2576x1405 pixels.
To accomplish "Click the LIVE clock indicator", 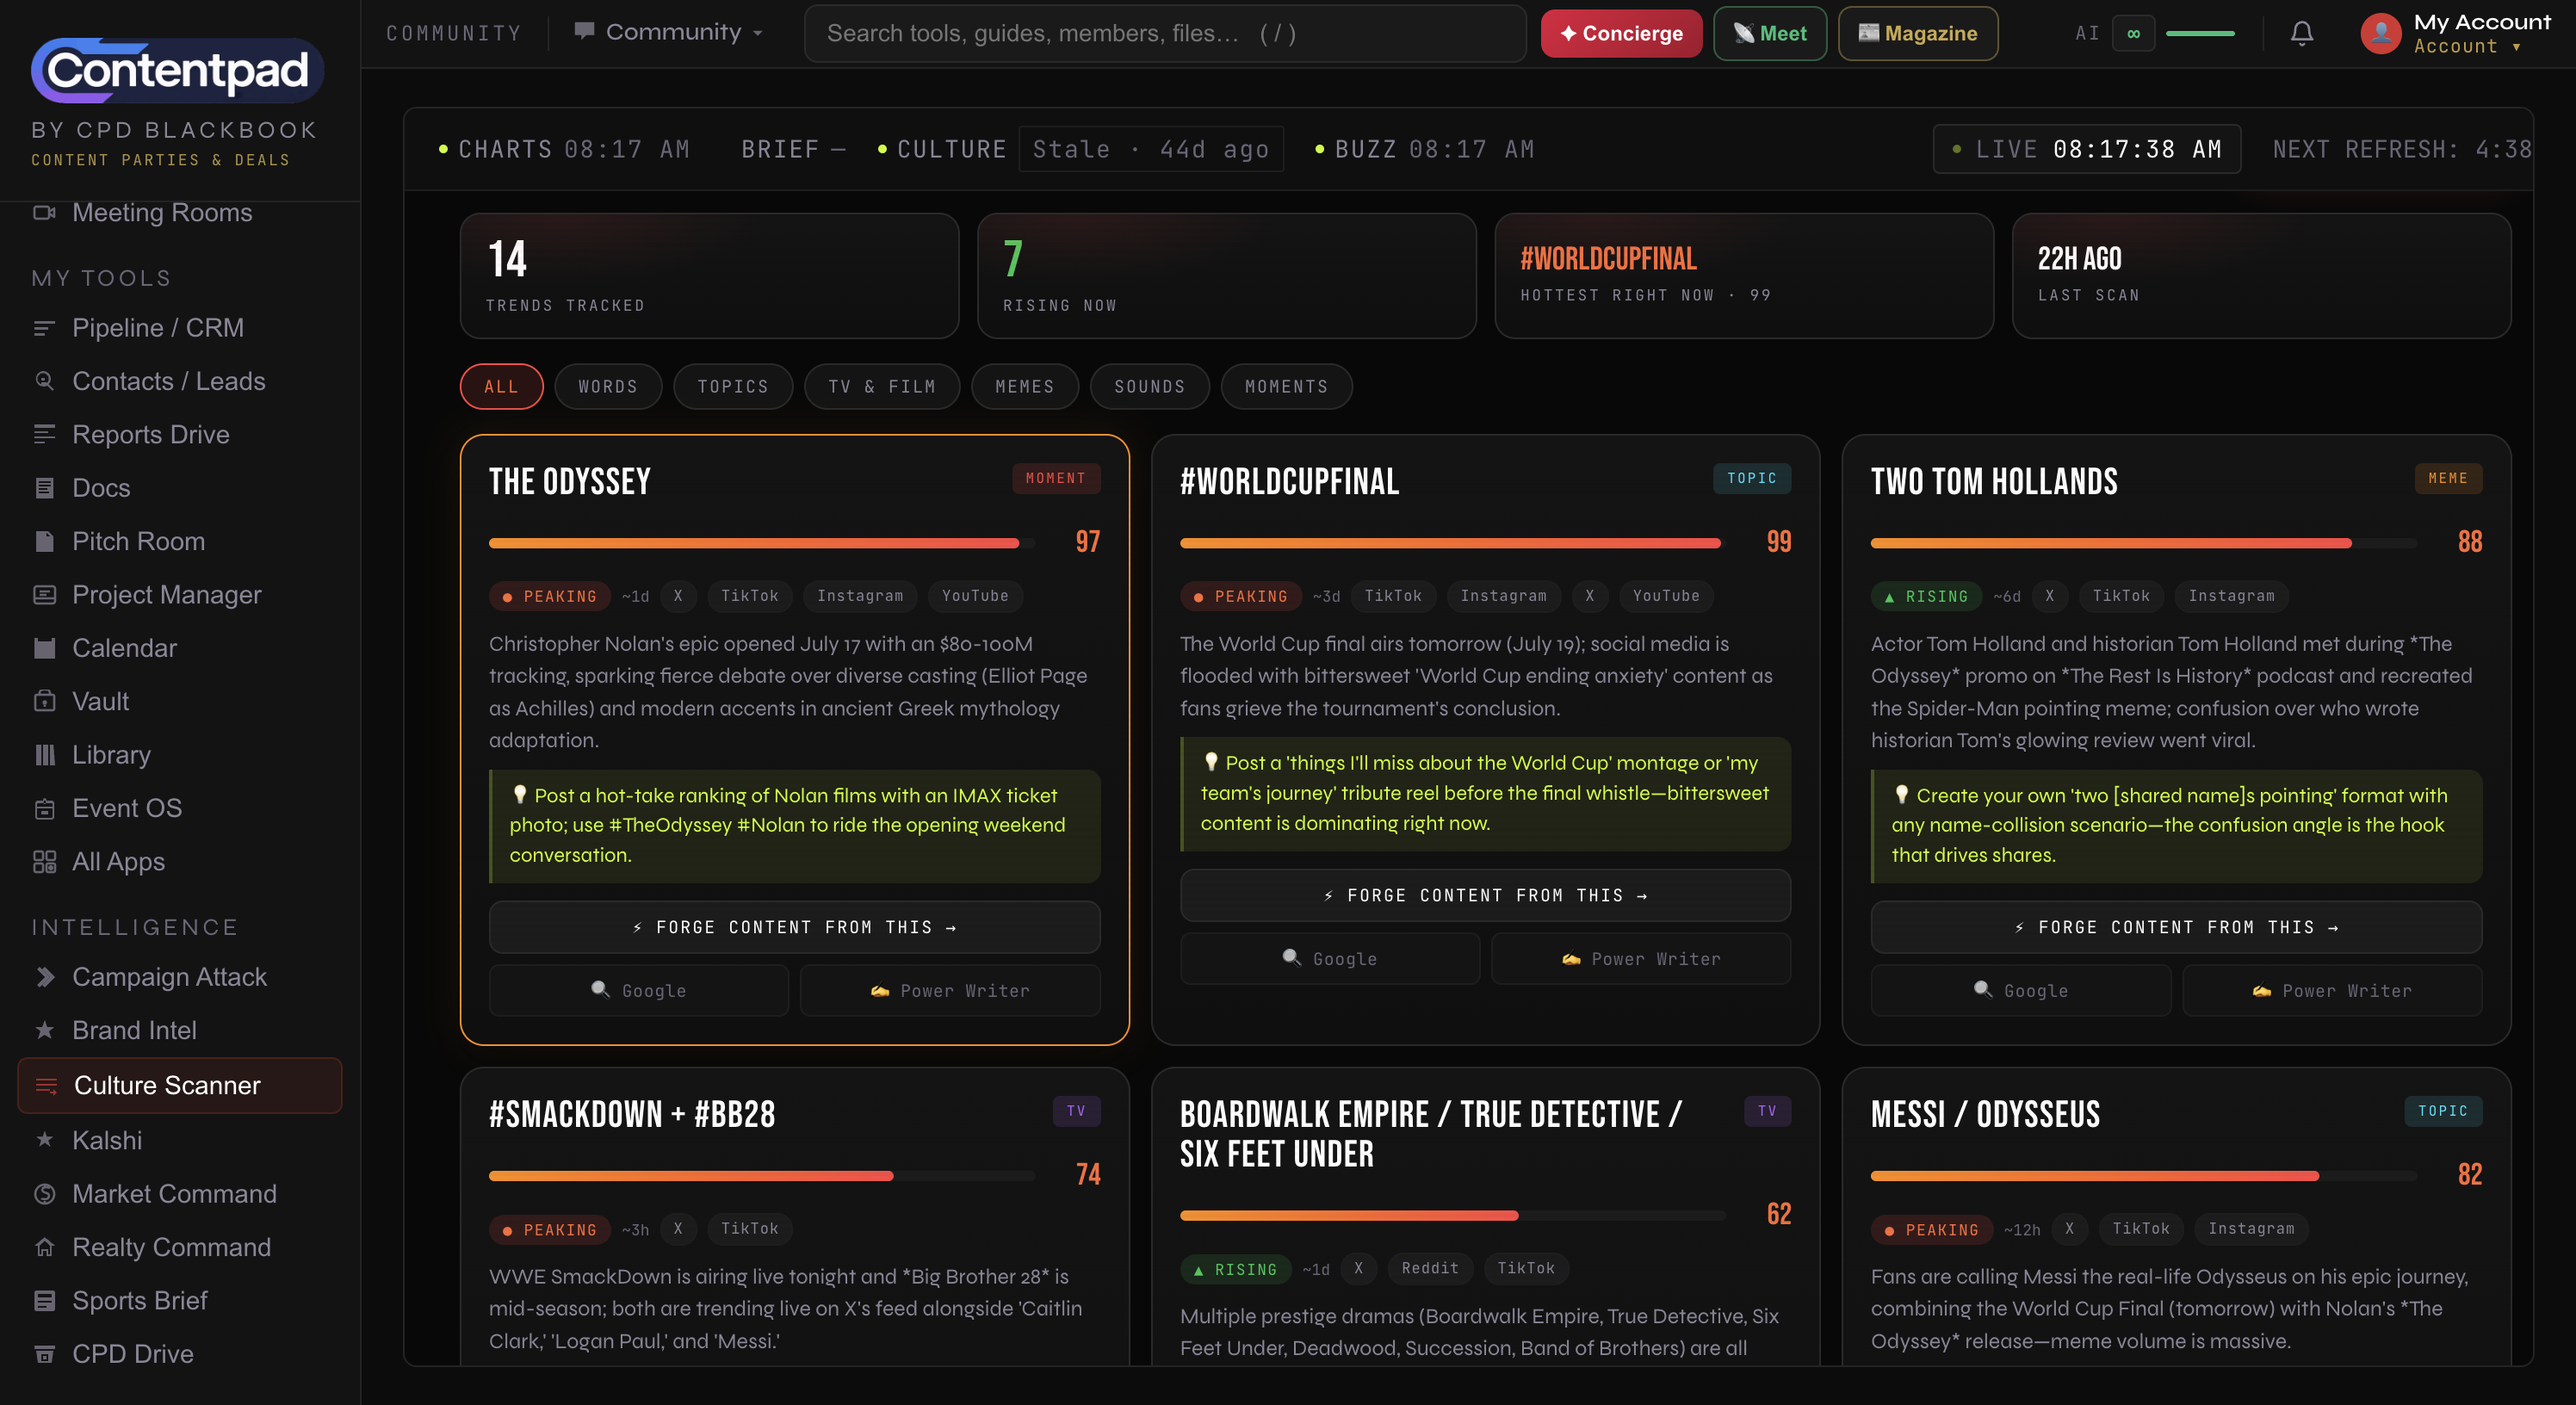I will click(x=2087, y=149).
